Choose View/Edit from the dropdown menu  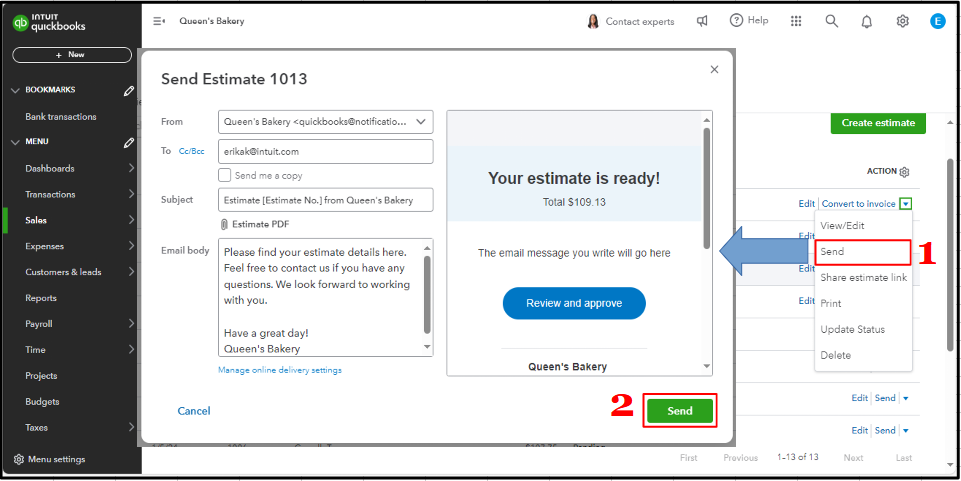pos(863,225)
